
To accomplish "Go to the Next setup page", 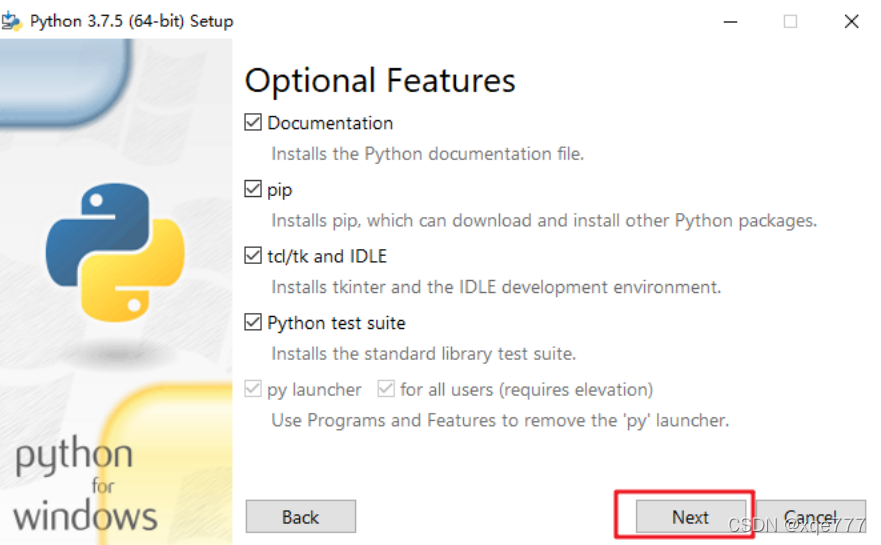I will tap(691, 516).
